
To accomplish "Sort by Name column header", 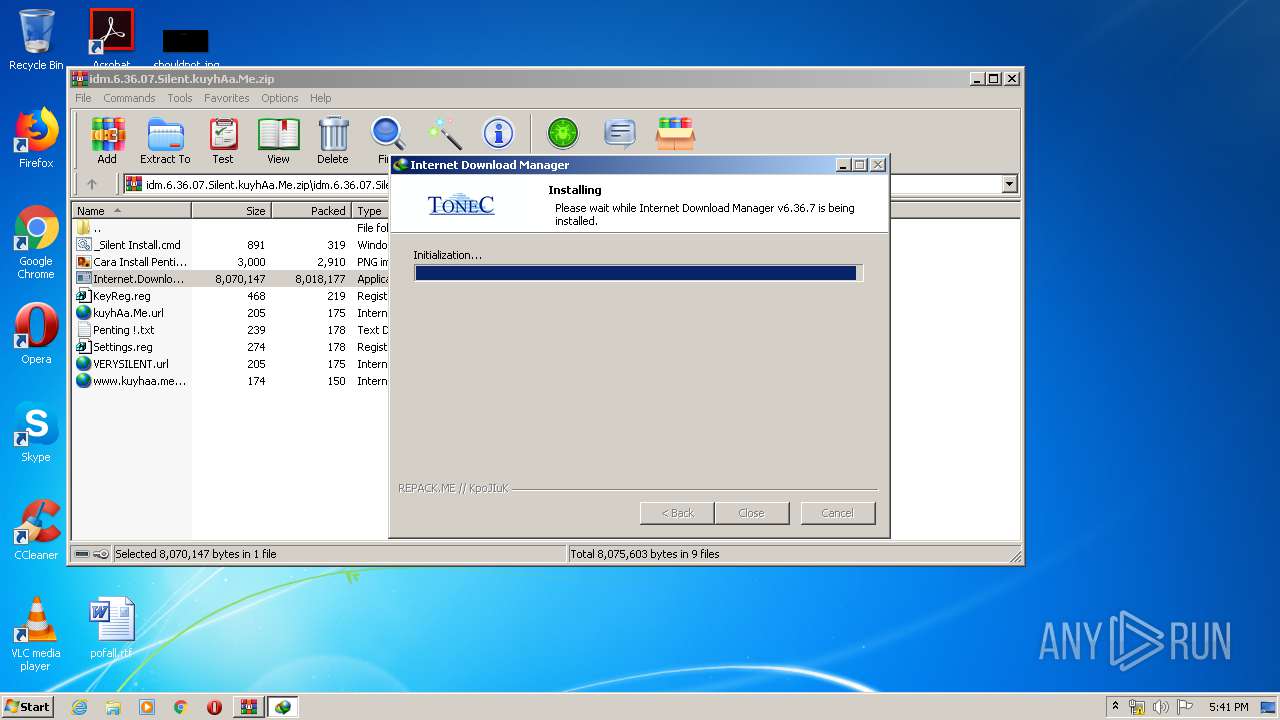I will coord(131,211).
